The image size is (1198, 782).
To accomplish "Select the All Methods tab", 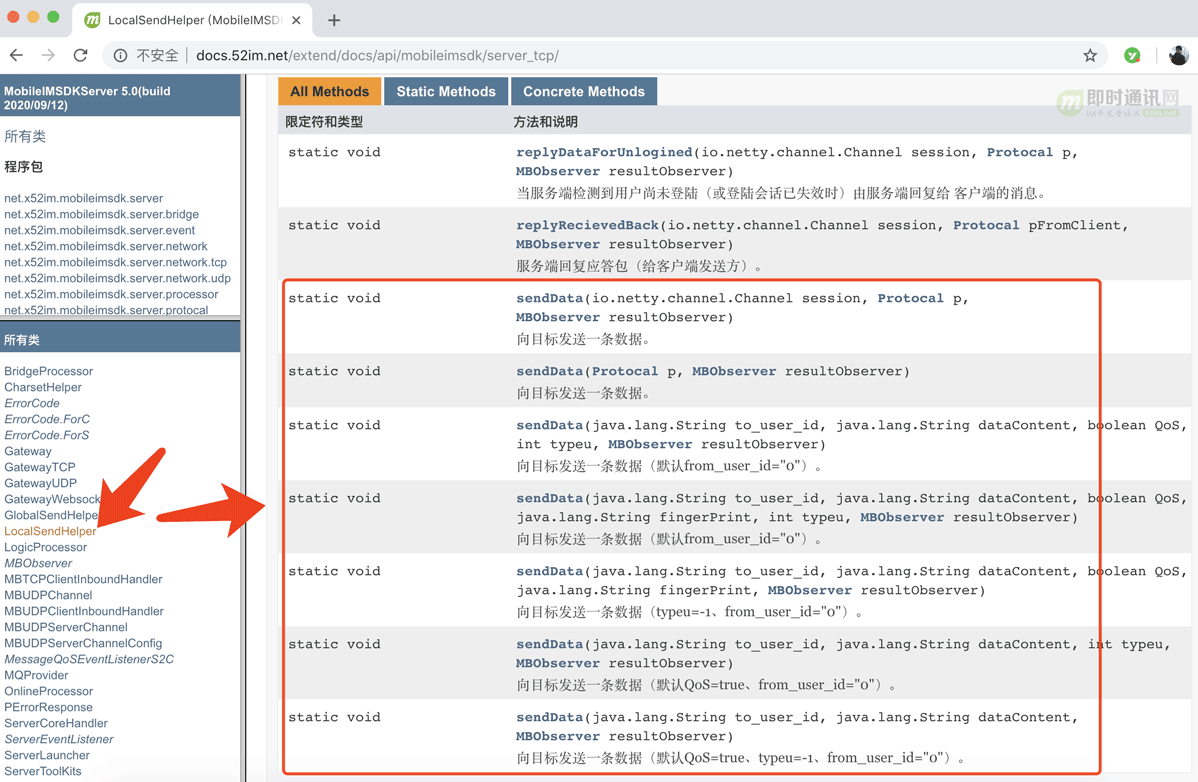I will pos(329,91).
